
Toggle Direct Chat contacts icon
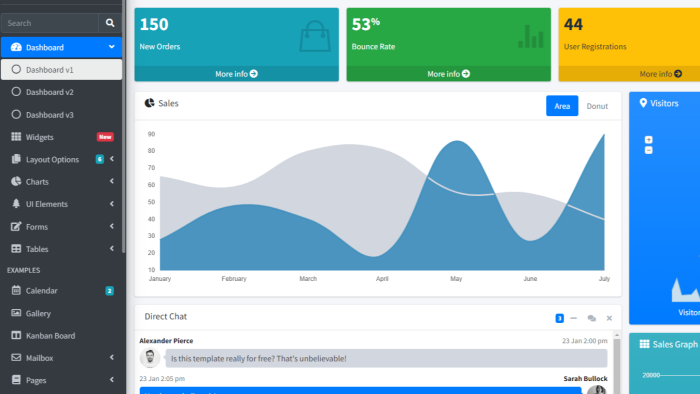(x=592, y=318)
